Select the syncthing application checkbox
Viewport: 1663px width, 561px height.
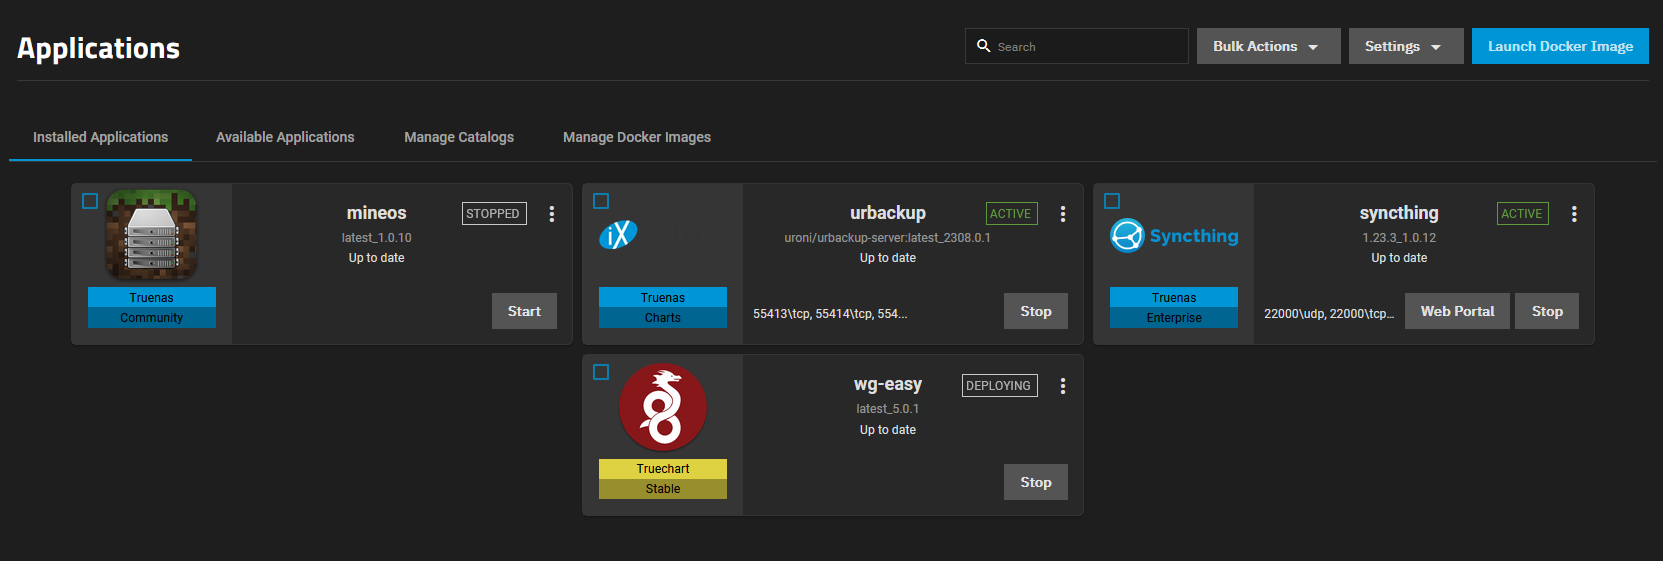click(x=1112, y=201)
